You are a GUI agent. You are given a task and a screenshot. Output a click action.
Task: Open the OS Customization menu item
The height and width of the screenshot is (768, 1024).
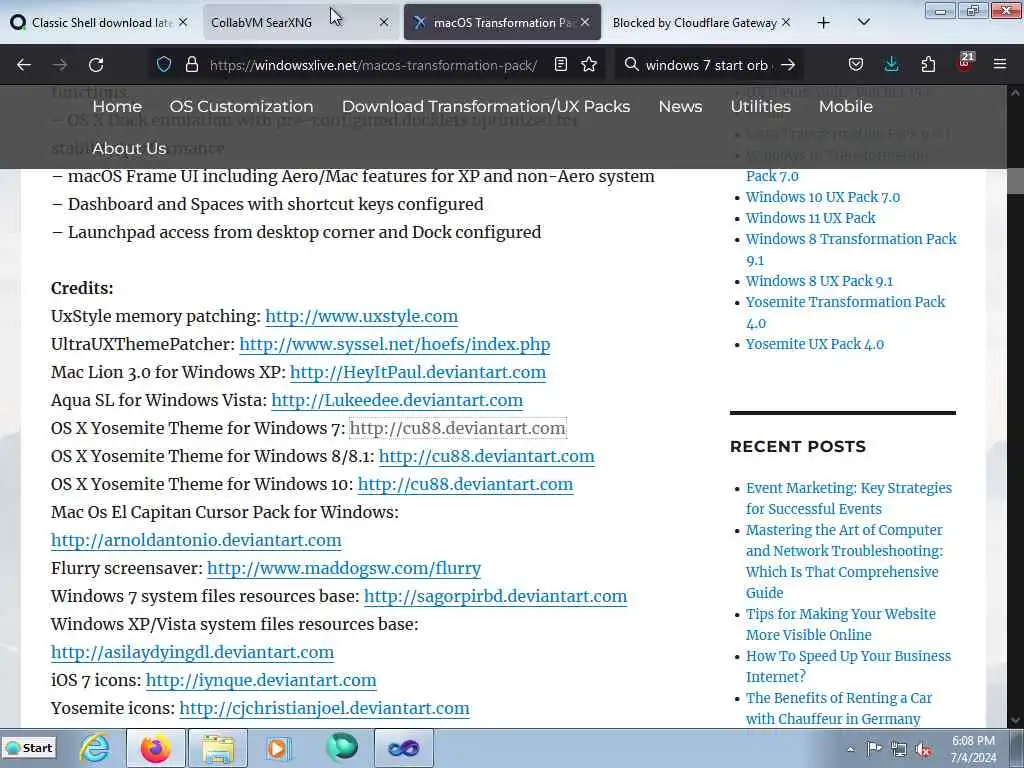242,106
